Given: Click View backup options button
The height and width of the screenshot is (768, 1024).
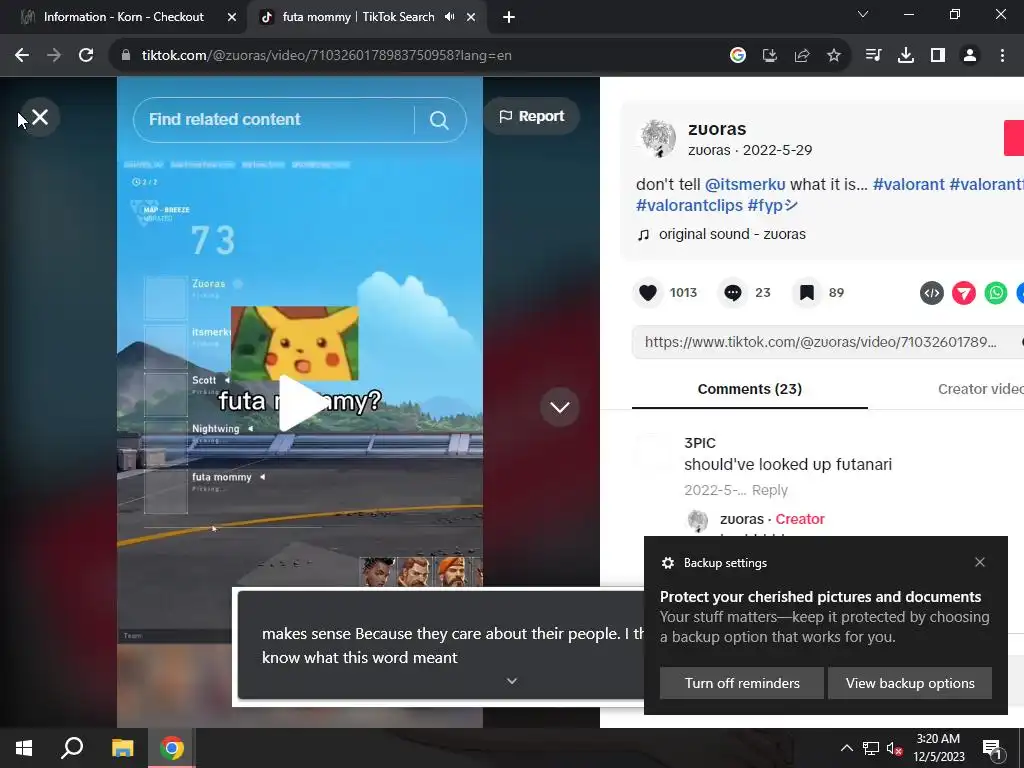Looking at the screenshot, I should [x=910, y=683].
